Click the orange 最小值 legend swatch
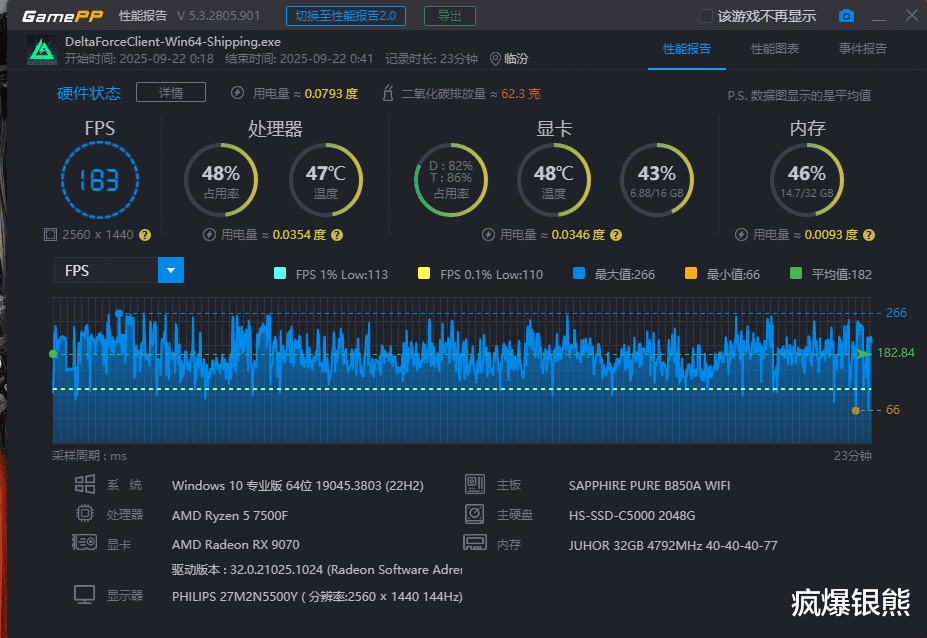 691,273
